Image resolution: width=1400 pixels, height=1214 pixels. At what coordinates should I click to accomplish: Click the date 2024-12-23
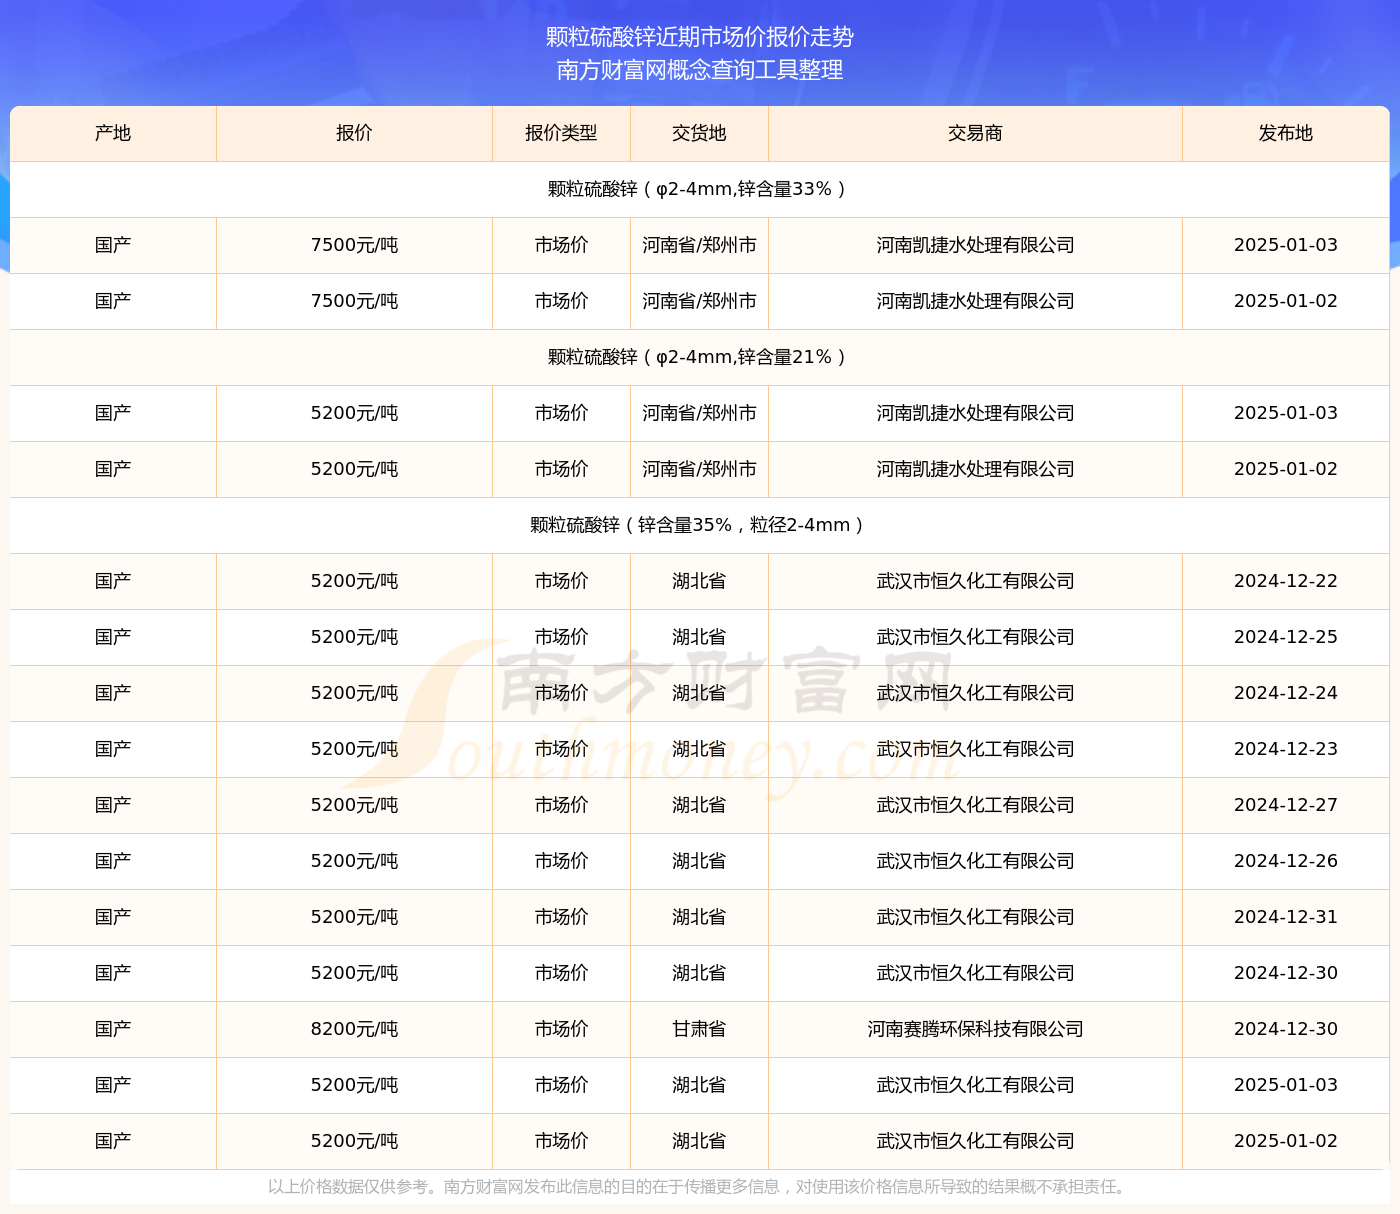click(x=1285, y=749)
